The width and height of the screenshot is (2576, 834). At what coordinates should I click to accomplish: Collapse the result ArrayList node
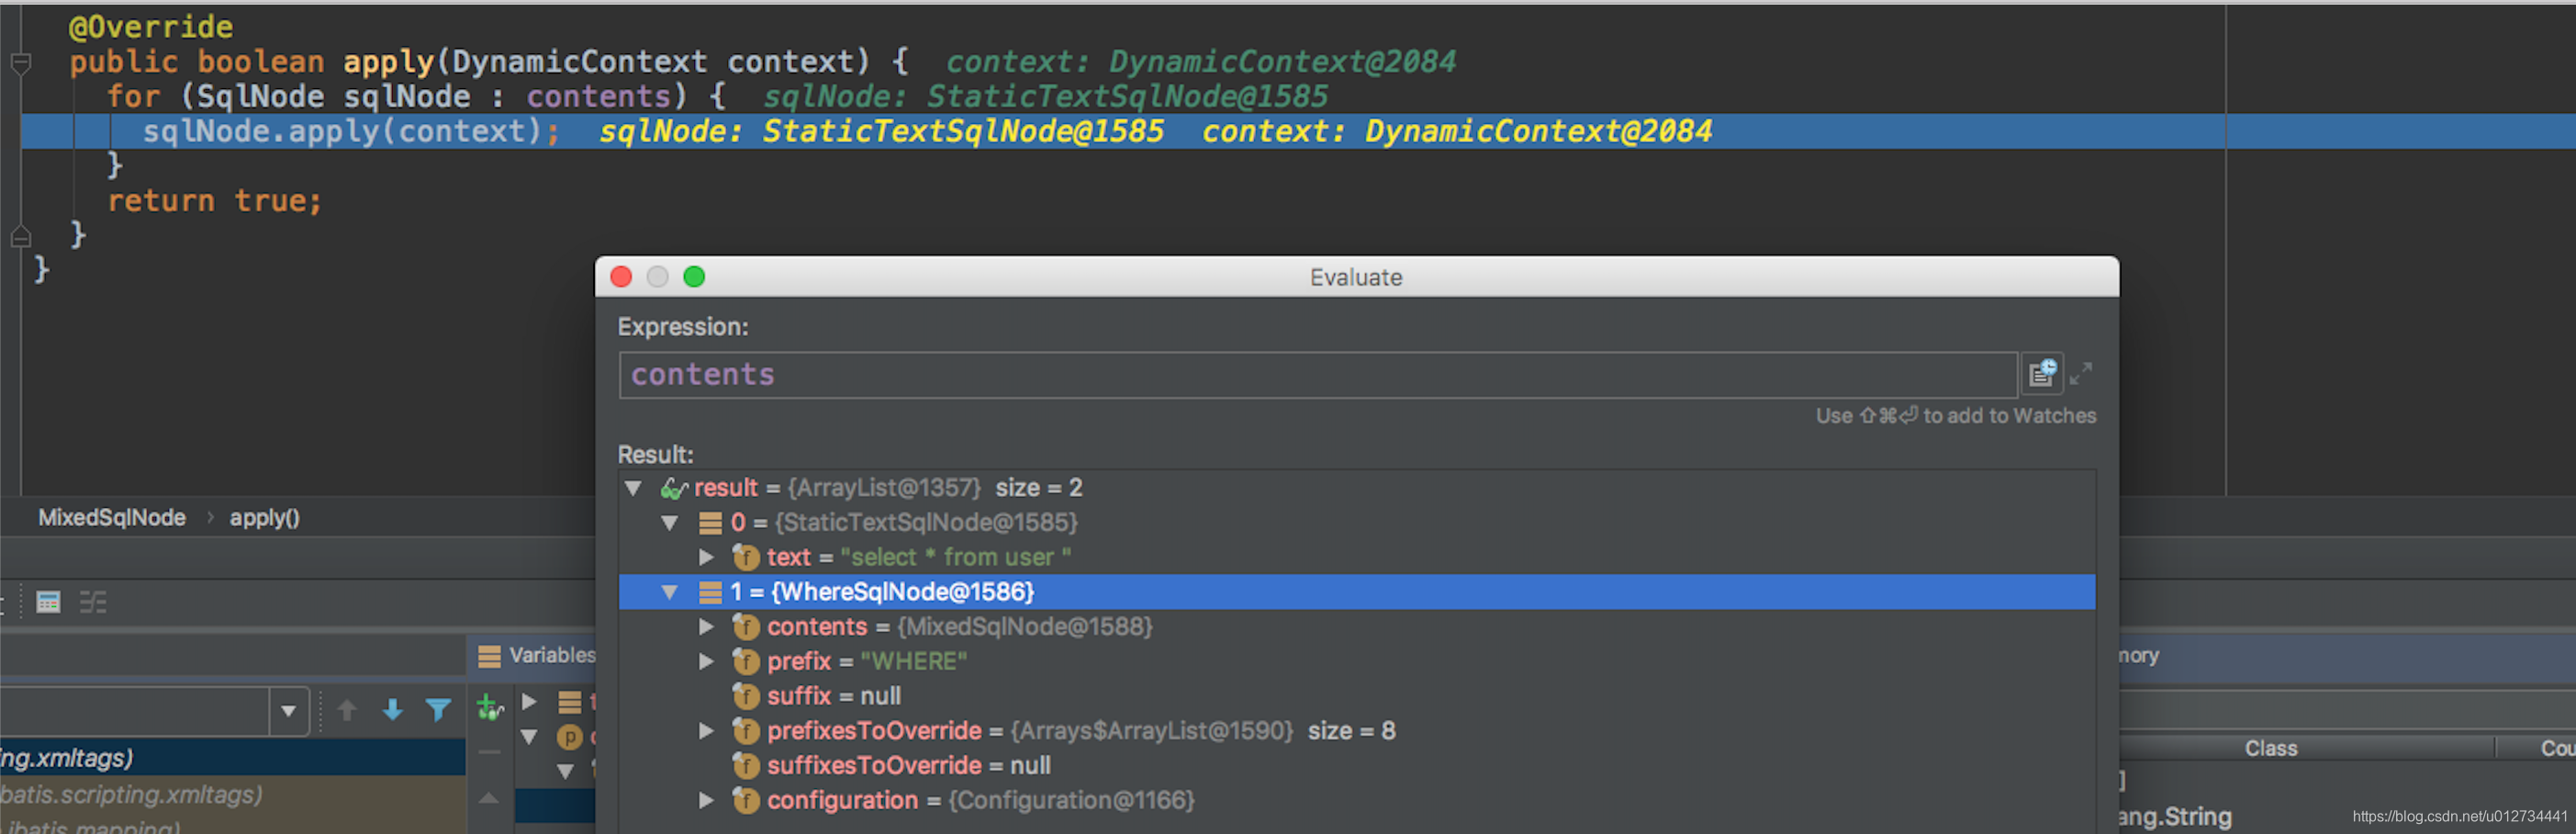coord(633,488)
